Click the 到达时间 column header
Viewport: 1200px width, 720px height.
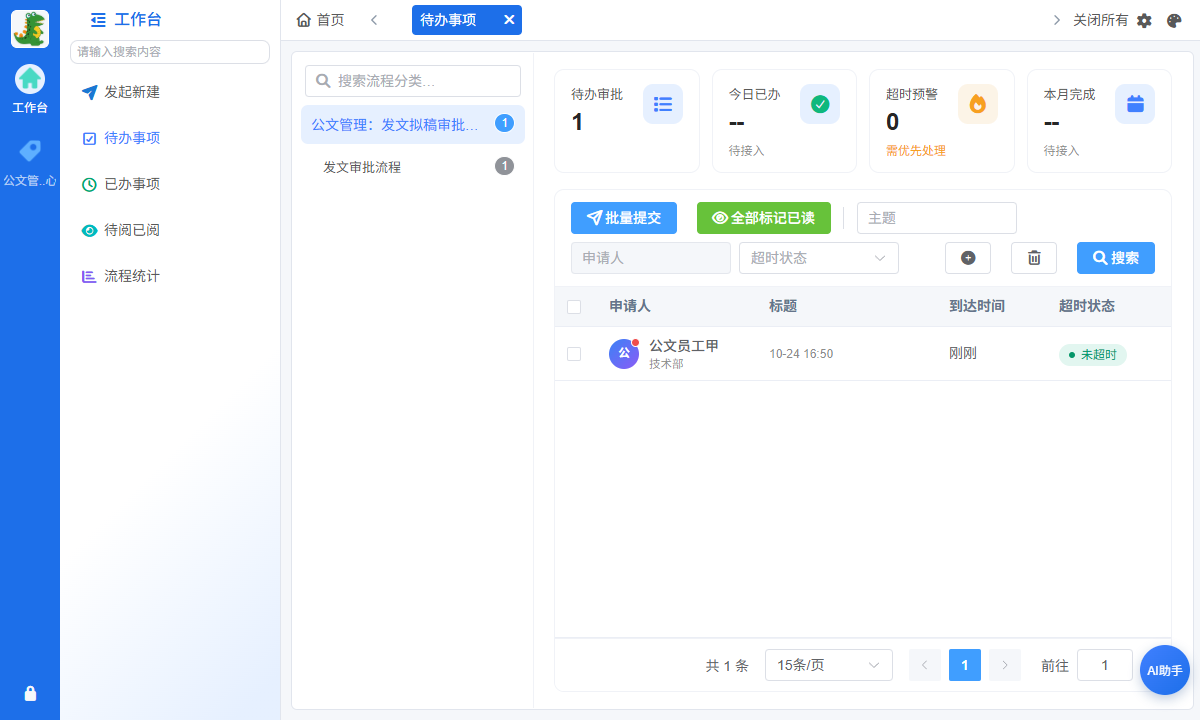click(x=977, y=306)
